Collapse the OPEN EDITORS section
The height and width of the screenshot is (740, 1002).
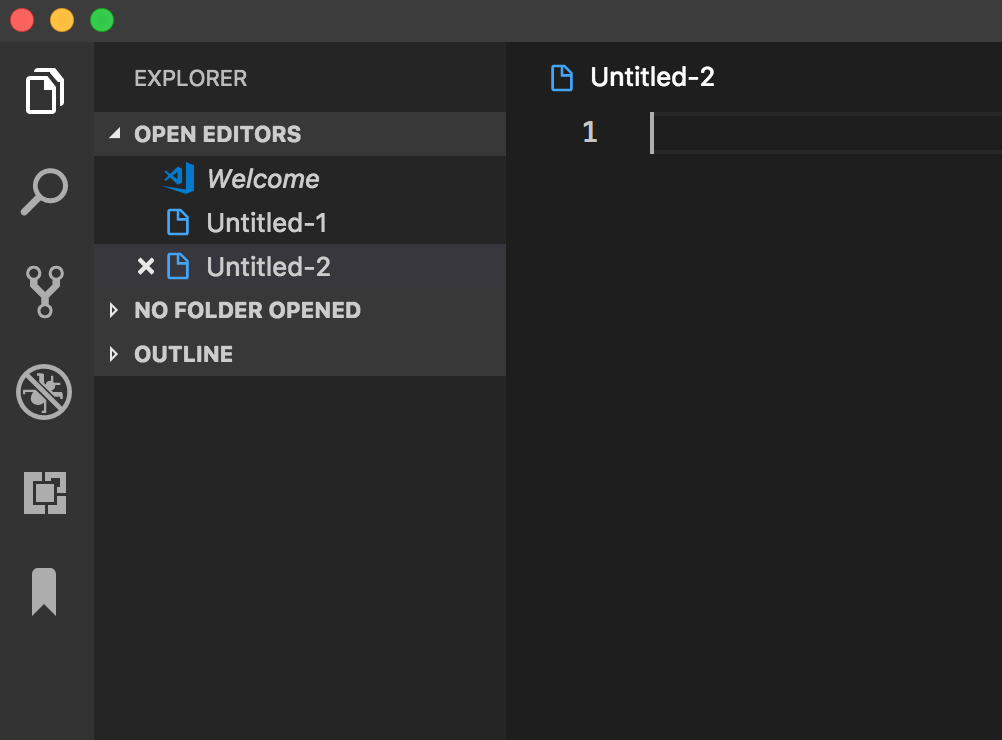click(x=114, y=133)
